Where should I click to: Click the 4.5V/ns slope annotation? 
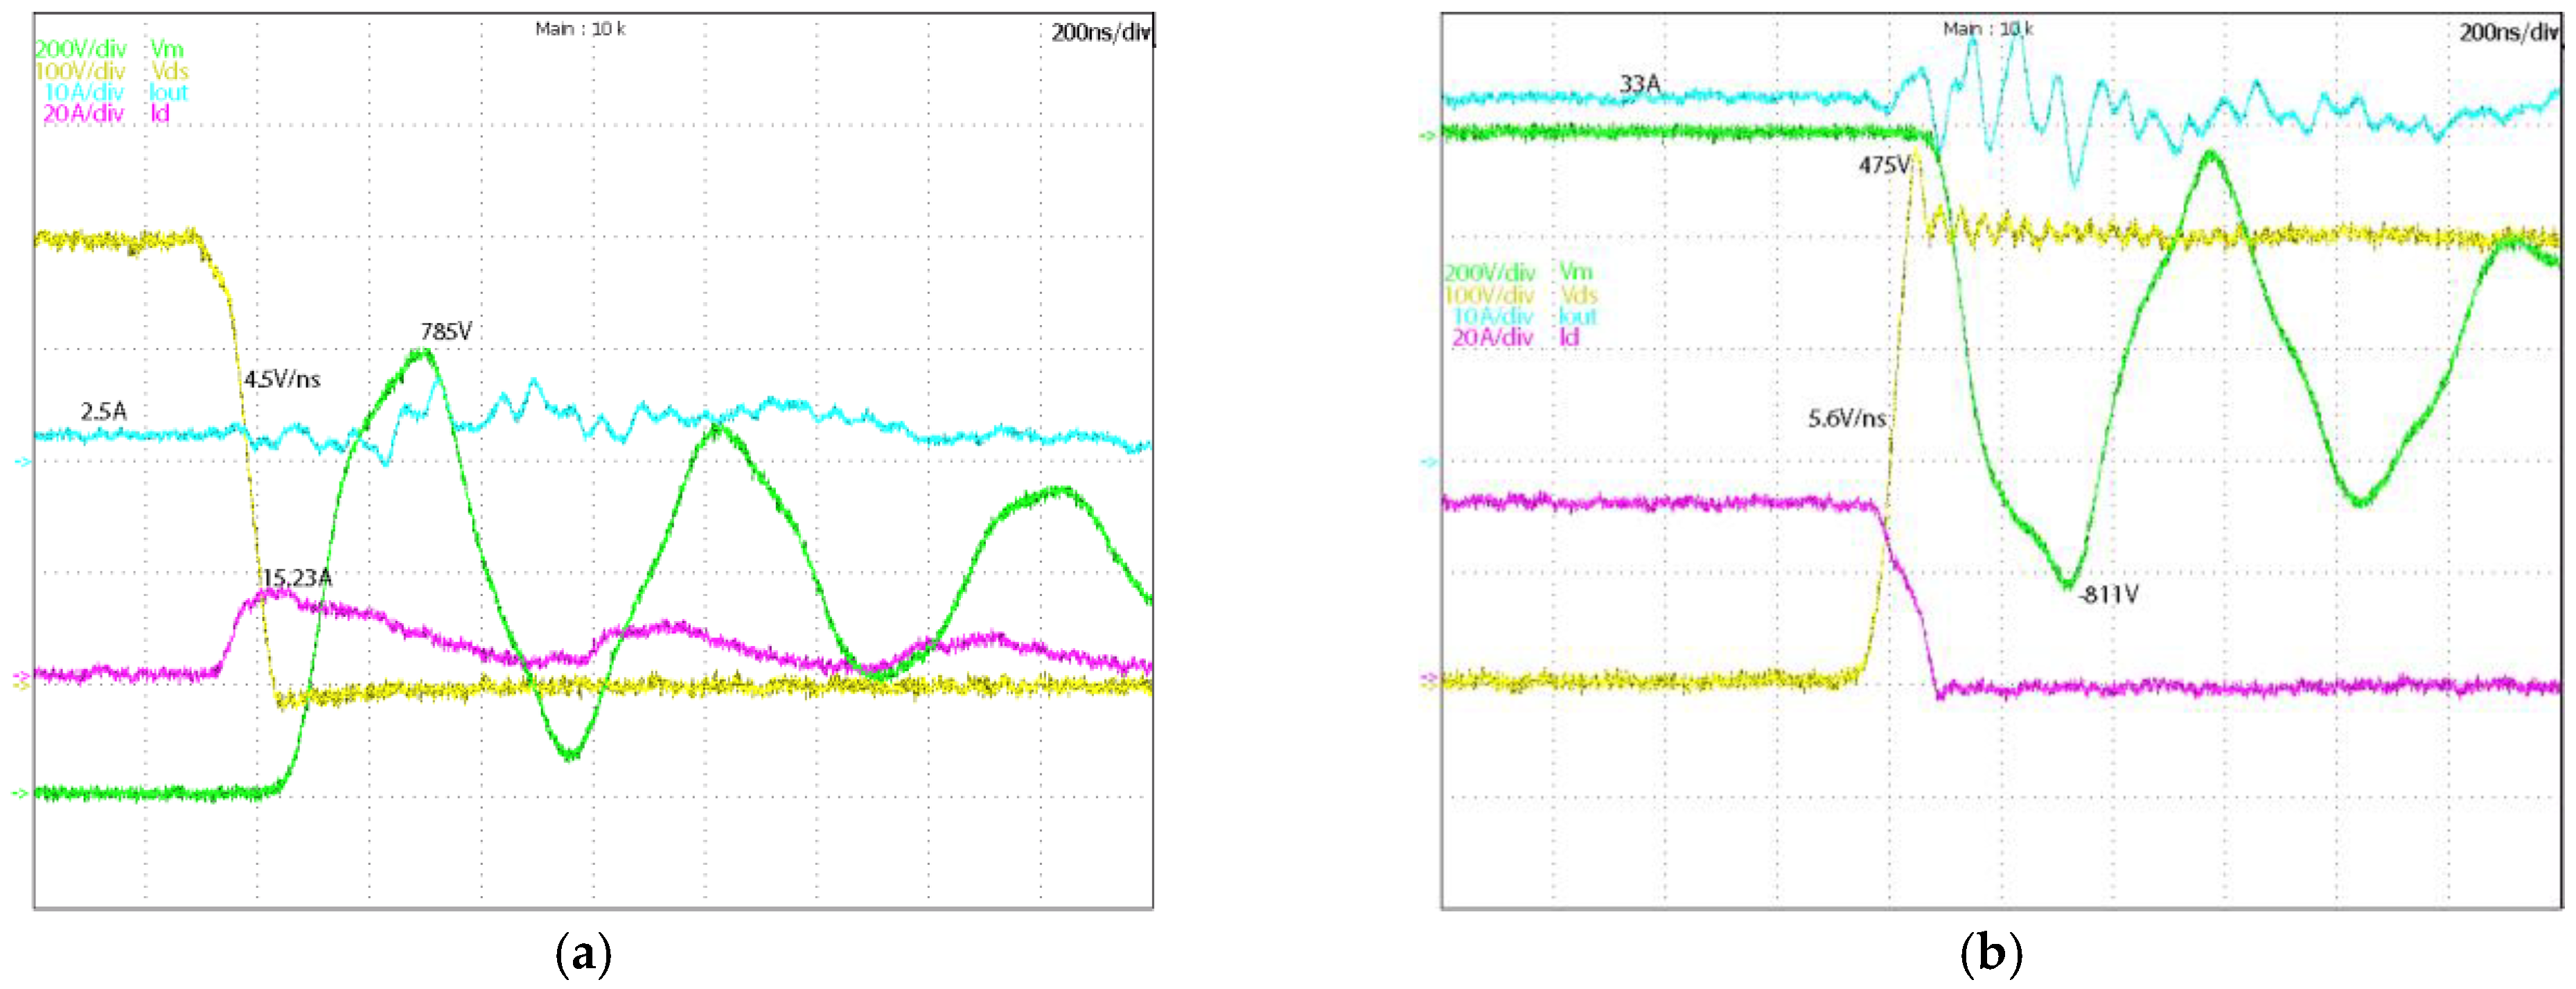283,379
